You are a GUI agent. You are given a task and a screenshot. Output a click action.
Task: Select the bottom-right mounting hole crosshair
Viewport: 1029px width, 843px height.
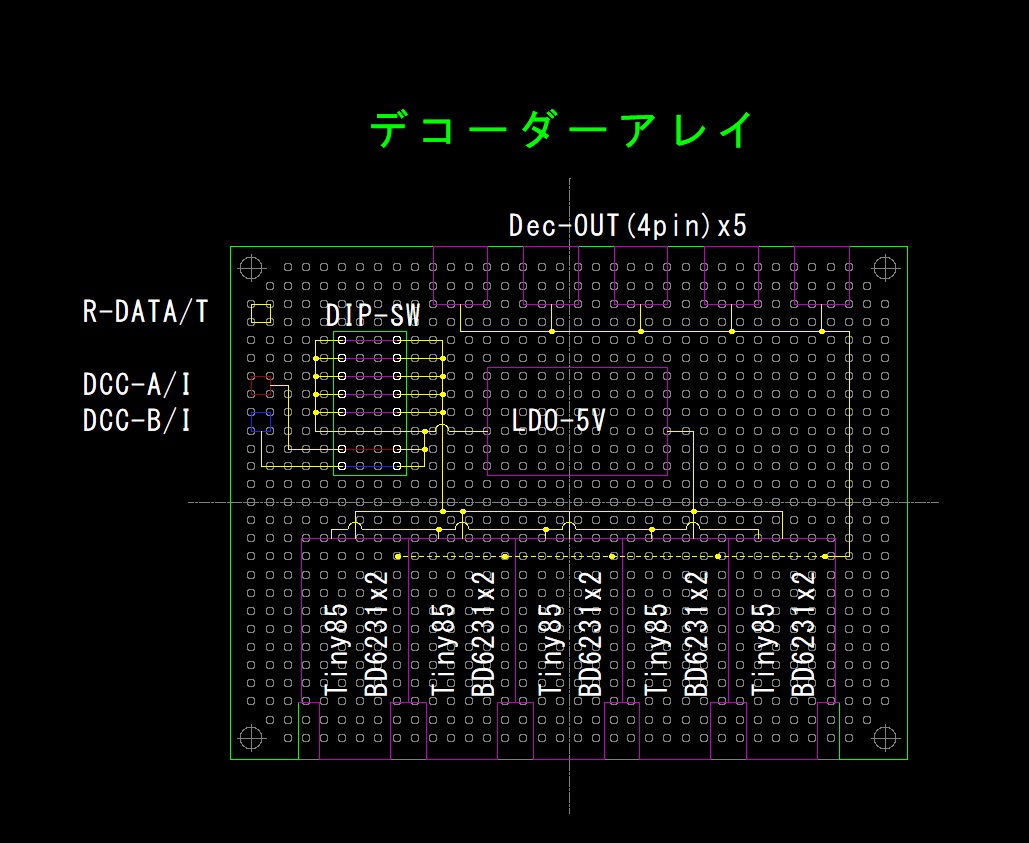(885, 738)
